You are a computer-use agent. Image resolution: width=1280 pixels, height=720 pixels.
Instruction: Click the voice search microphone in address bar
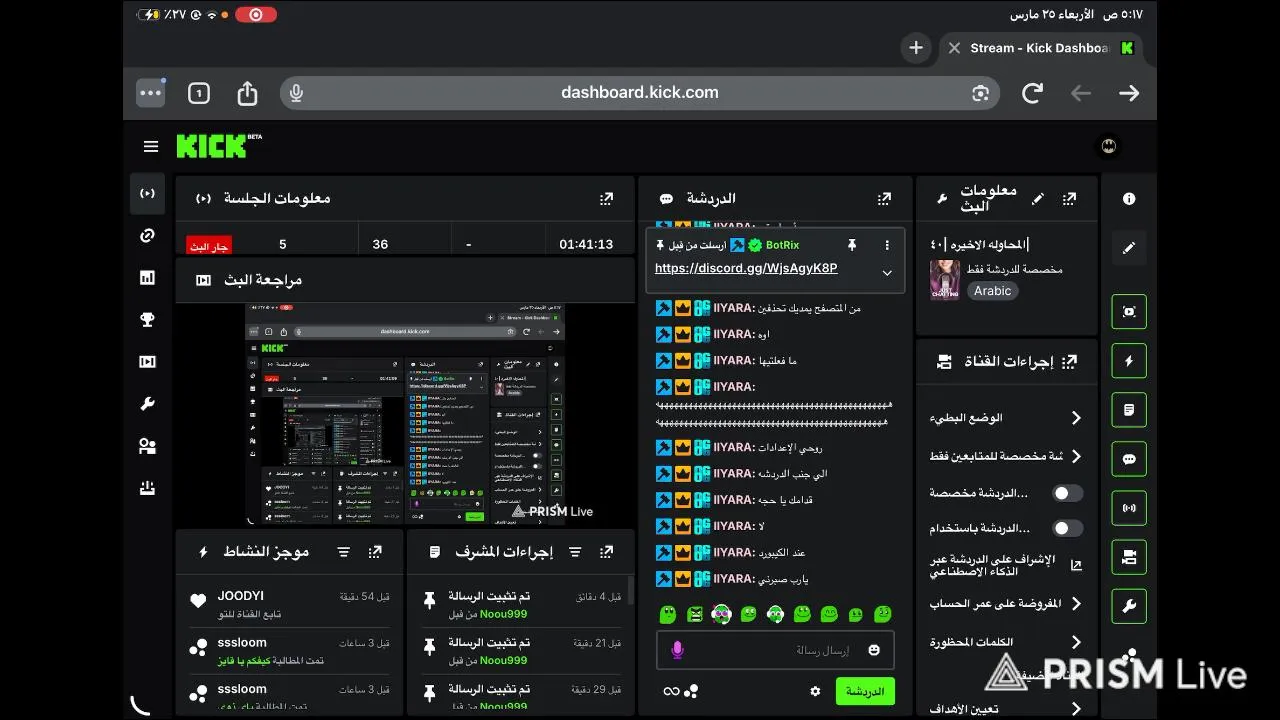[x=296, y=93]
